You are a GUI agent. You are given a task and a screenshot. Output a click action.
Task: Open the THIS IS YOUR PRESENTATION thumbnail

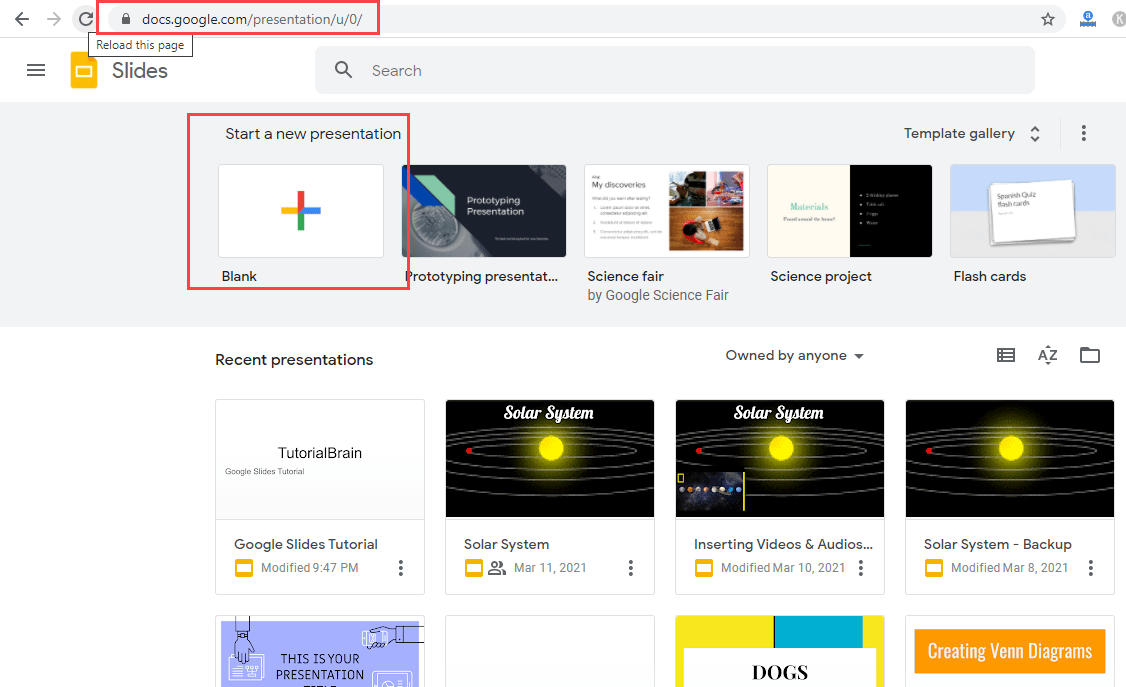(320, 652)
